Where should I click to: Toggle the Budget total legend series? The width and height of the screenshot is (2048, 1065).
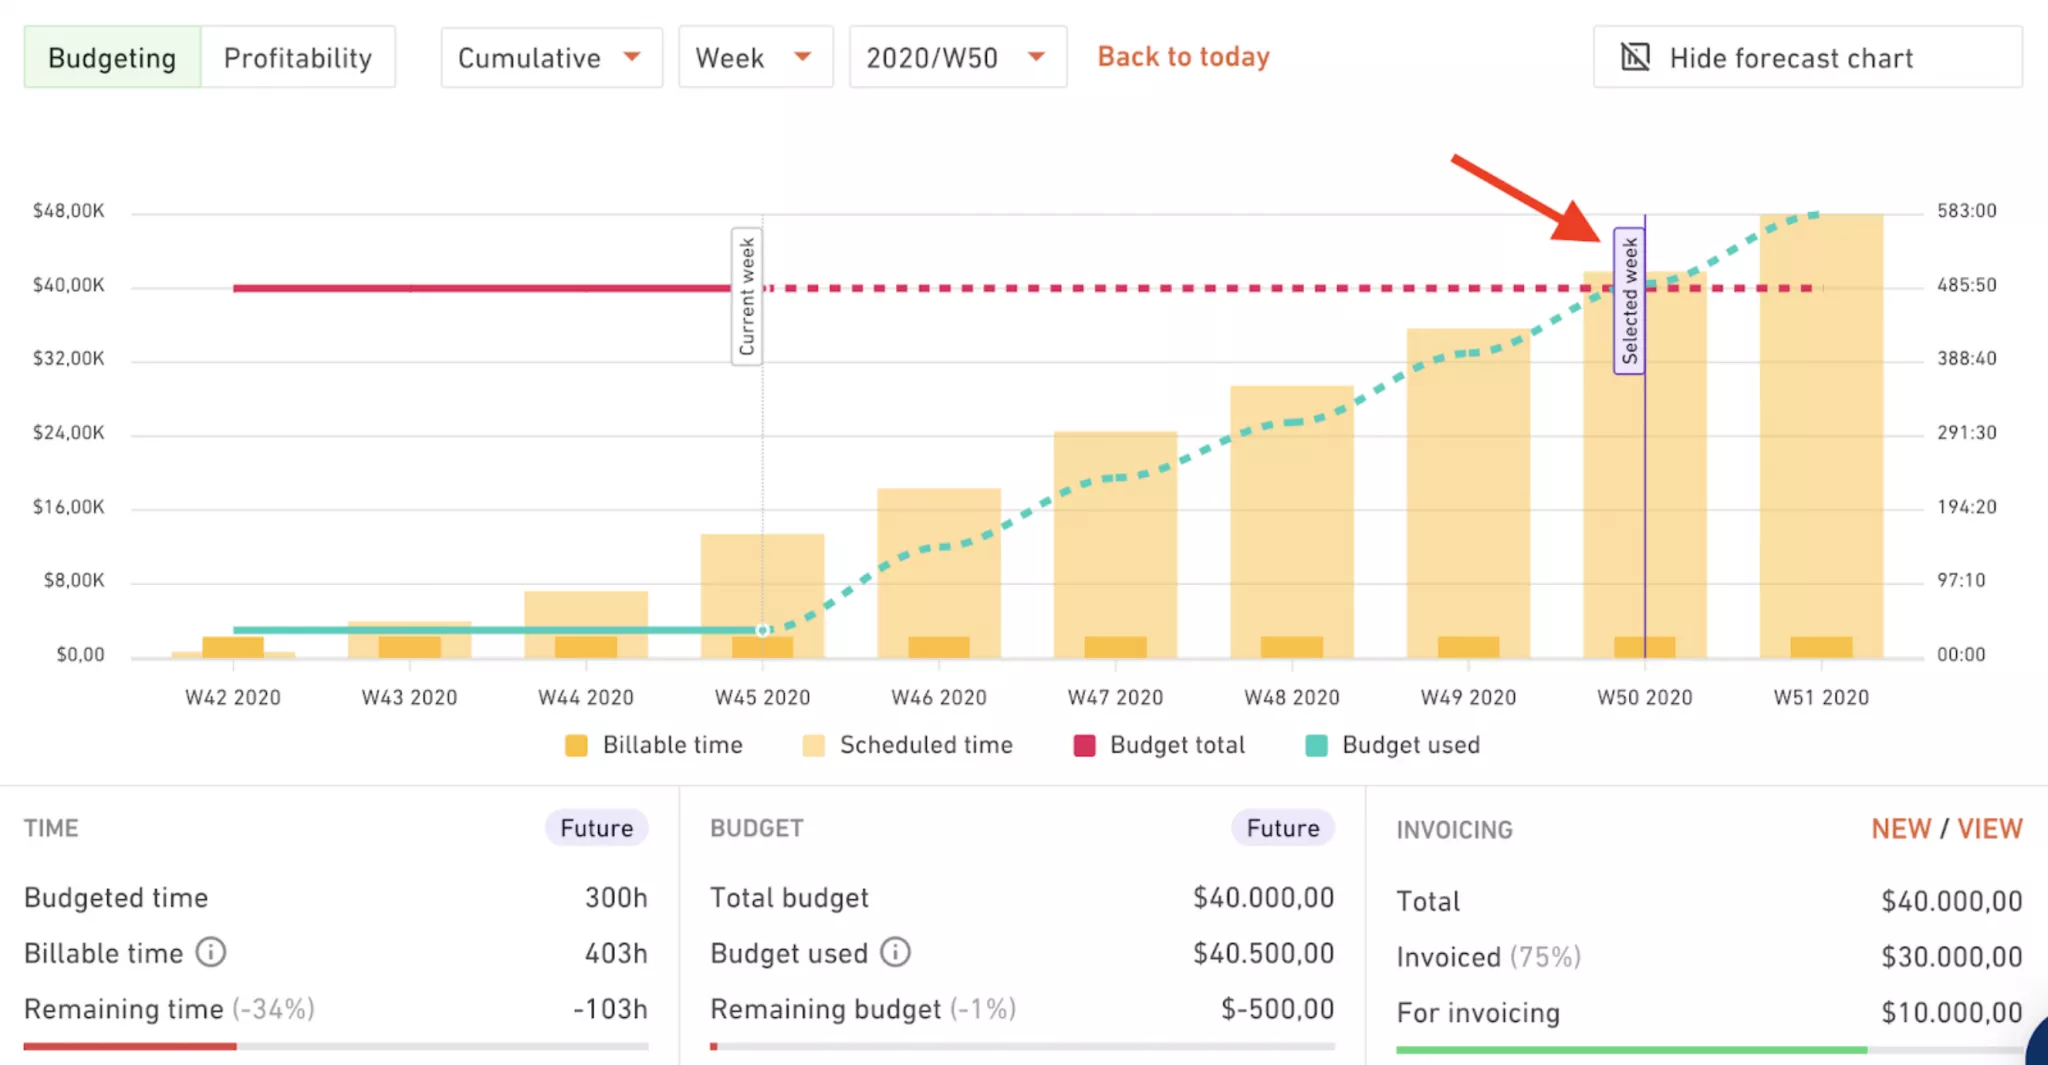pyautogui.click(x=1159, y=745)
